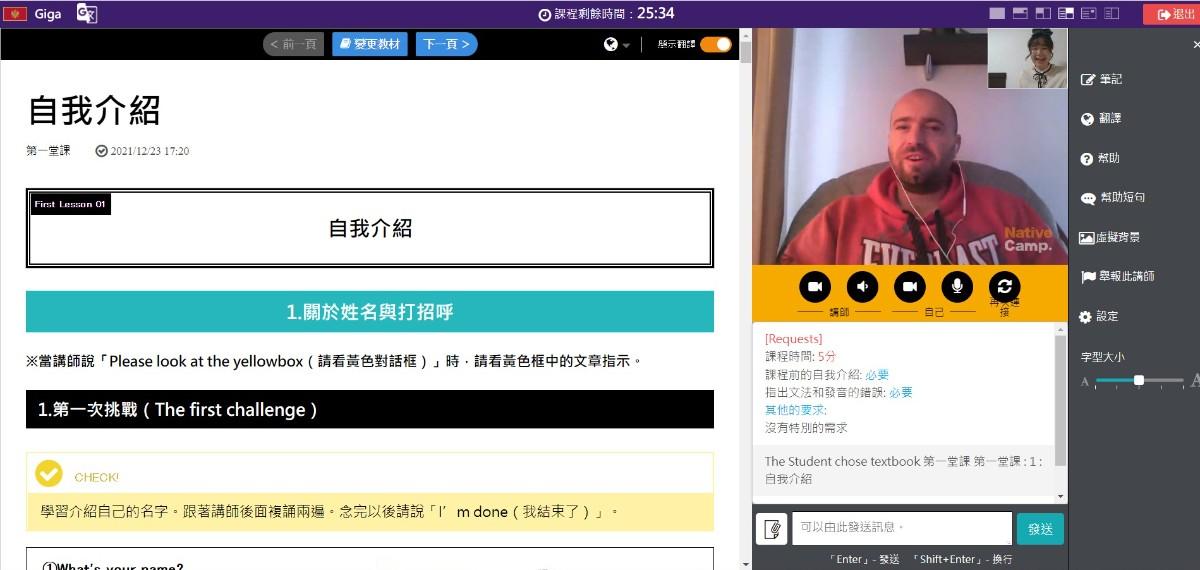Open 翻譯 translate in the sidebar
This screenshot has height=570, width=1200.
click(x=1102, y=118)
